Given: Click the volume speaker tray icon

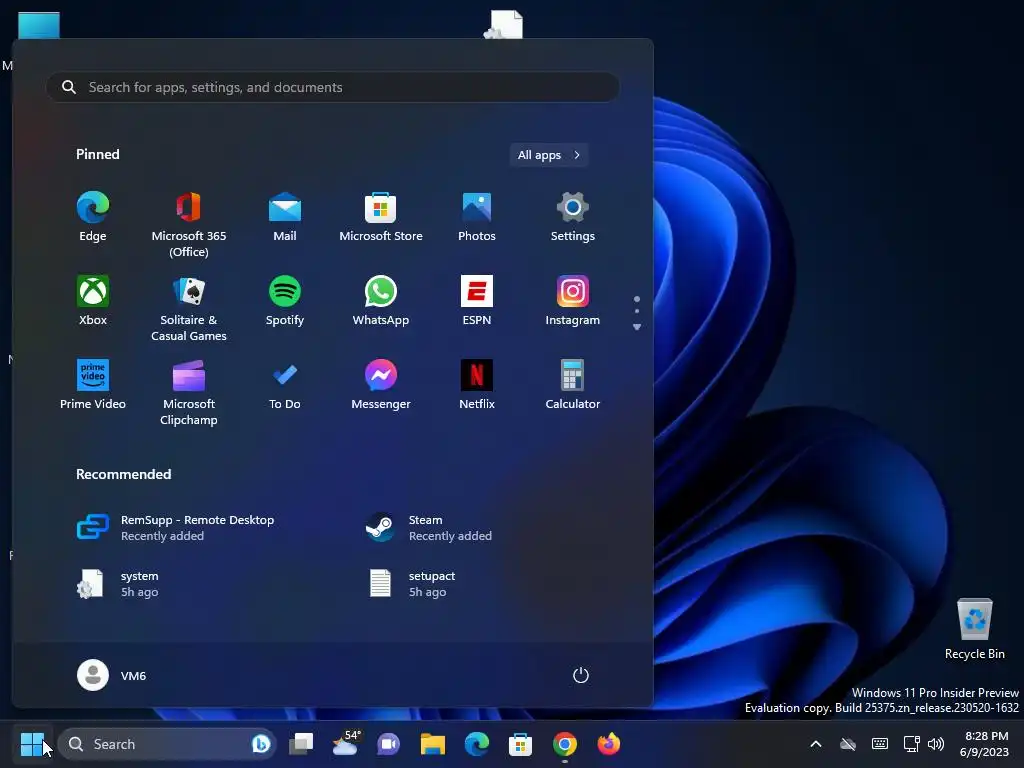Looking at the screenshot, I should tap(936, 744).
